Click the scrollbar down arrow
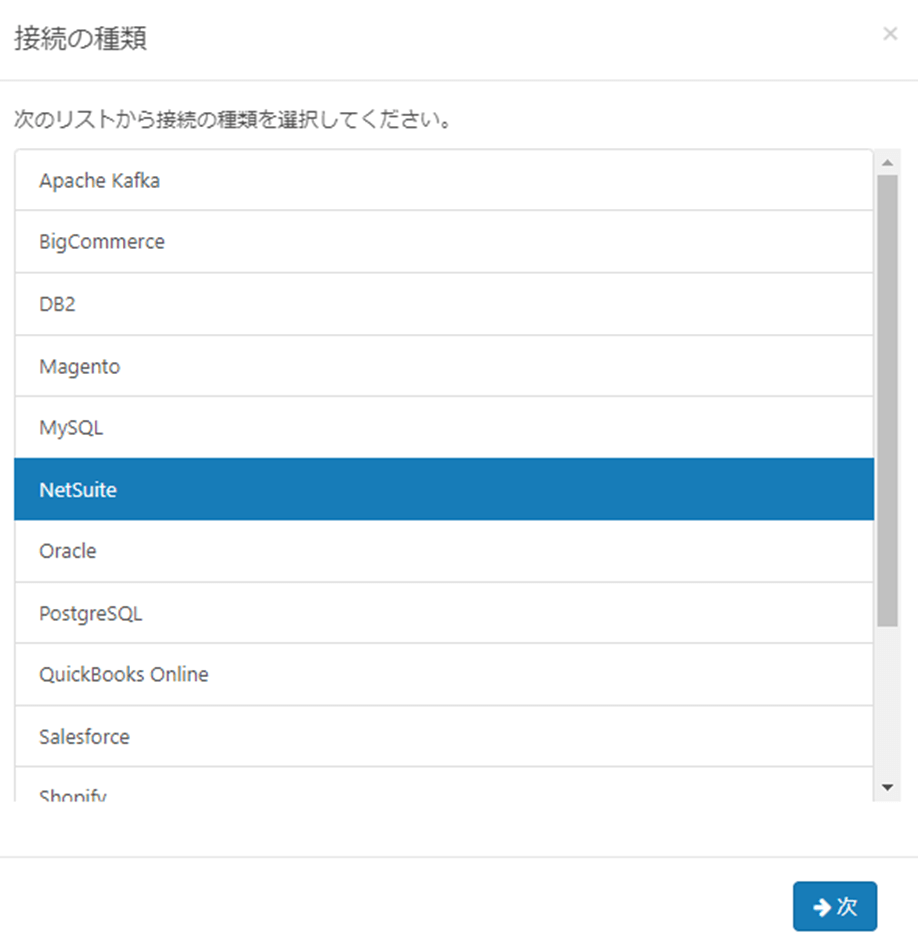This screenshot has height=947, width=918. (x=887, y=789)
